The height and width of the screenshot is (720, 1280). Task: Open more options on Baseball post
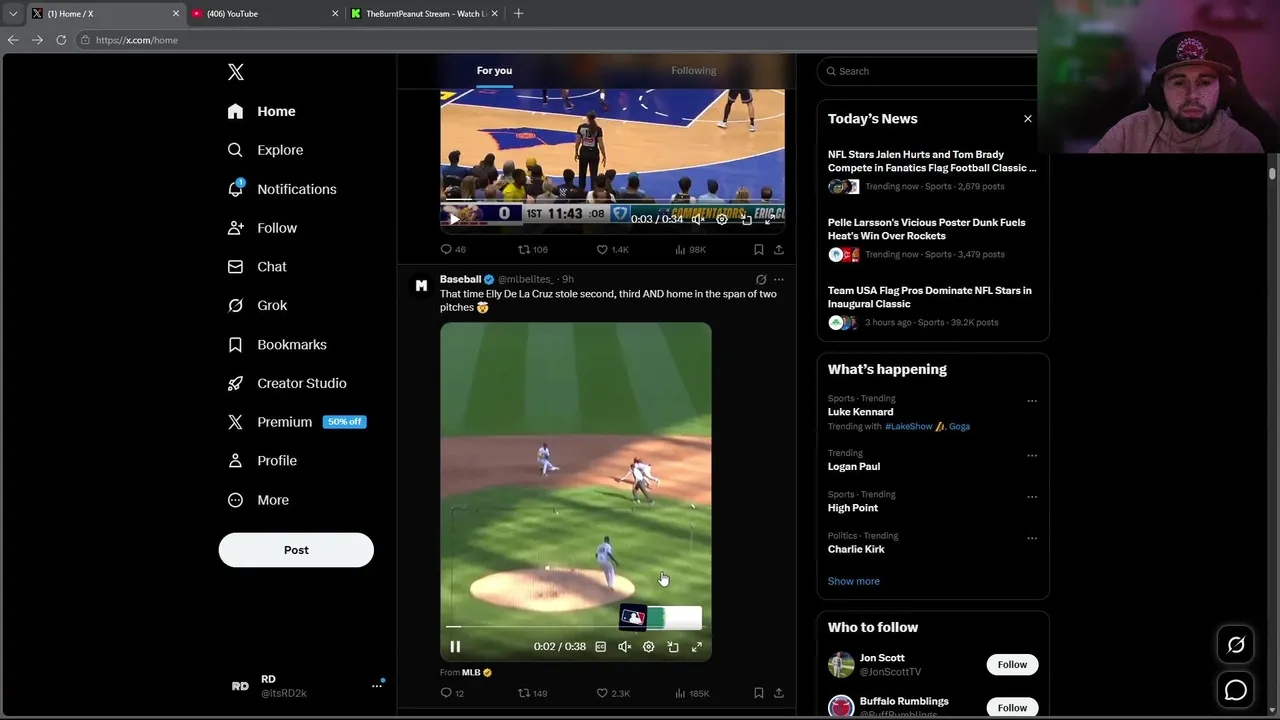[x=779, y=280]
